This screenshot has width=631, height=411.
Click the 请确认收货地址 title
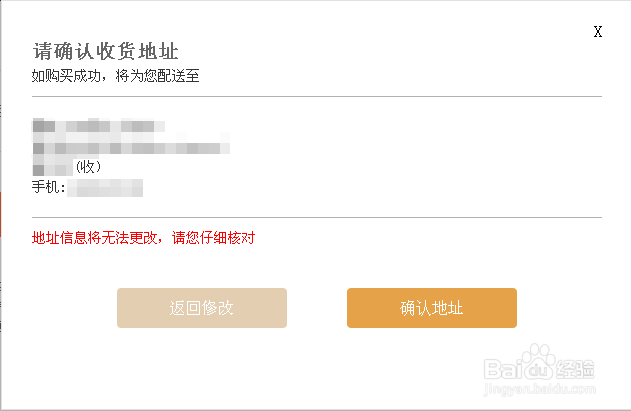(106, 51)
